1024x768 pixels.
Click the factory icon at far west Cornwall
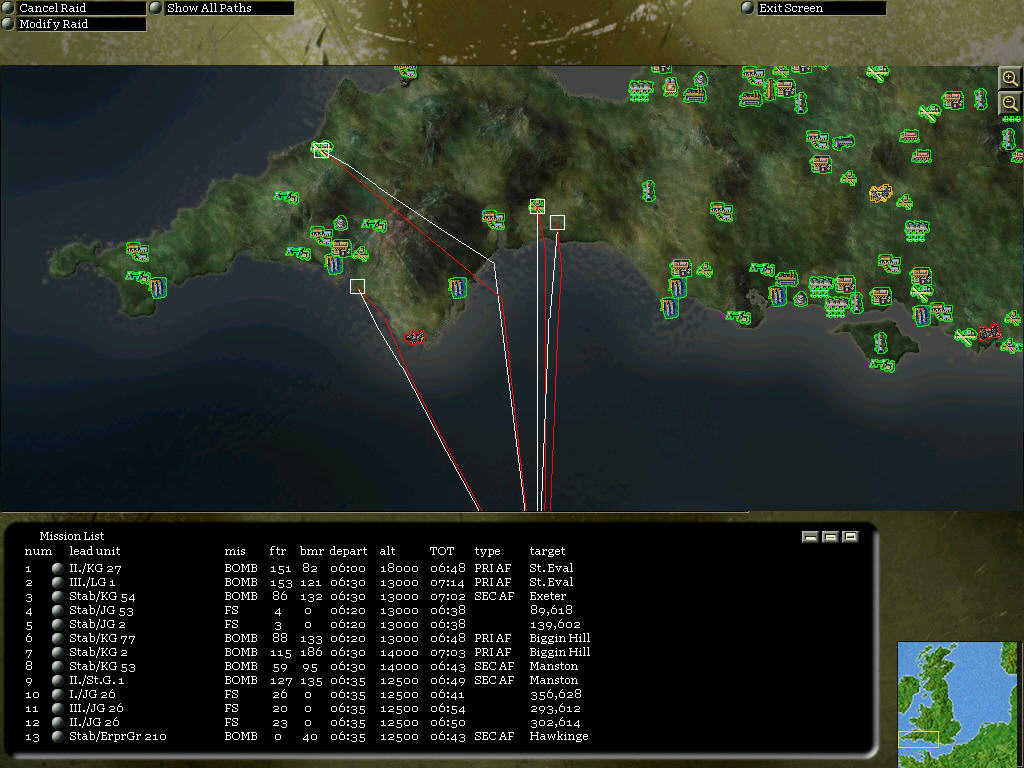click(x=137, y=251)
